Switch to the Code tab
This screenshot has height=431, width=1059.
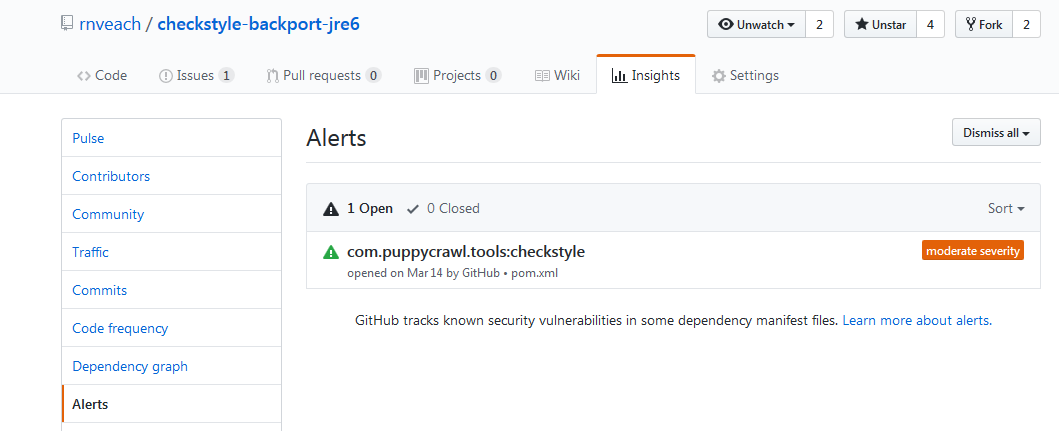pos(102,75)
